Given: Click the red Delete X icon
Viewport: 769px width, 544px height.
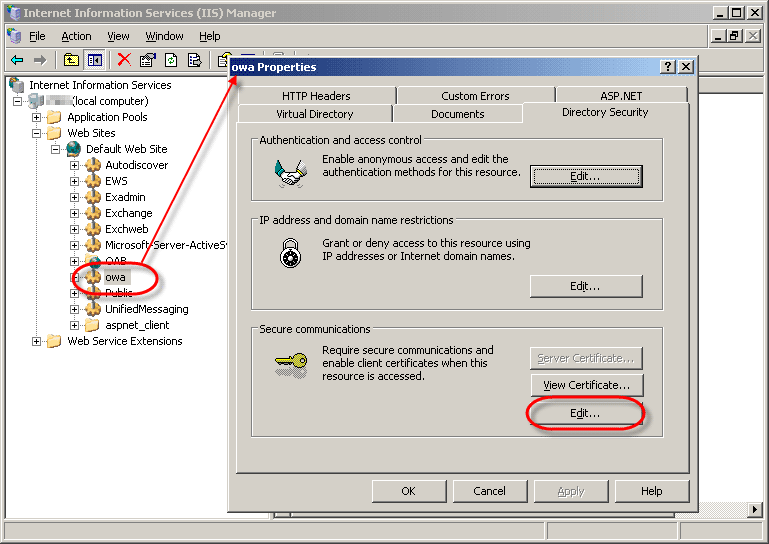Looking at the screenshot, I should click(124, 60).
